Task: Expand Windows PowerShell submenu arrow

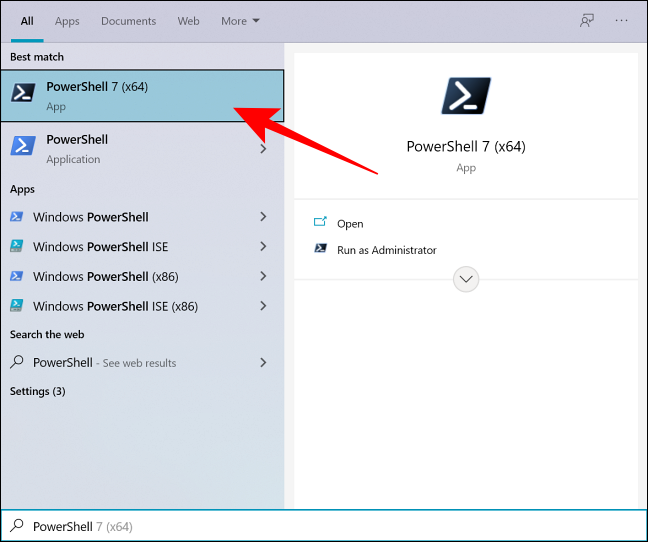Action: [263, 217]
